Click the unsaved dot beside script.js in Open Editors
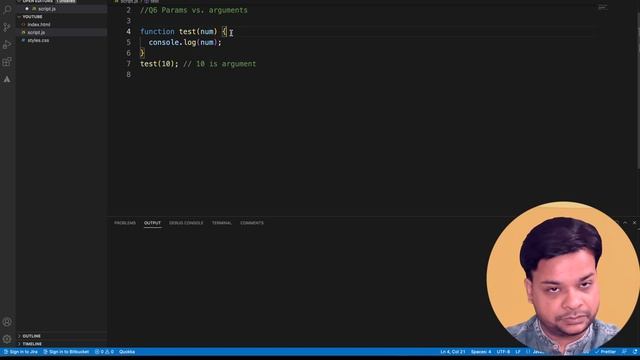Image resolution: width=640 pixels, height=360 pixels. pos(27,9)
